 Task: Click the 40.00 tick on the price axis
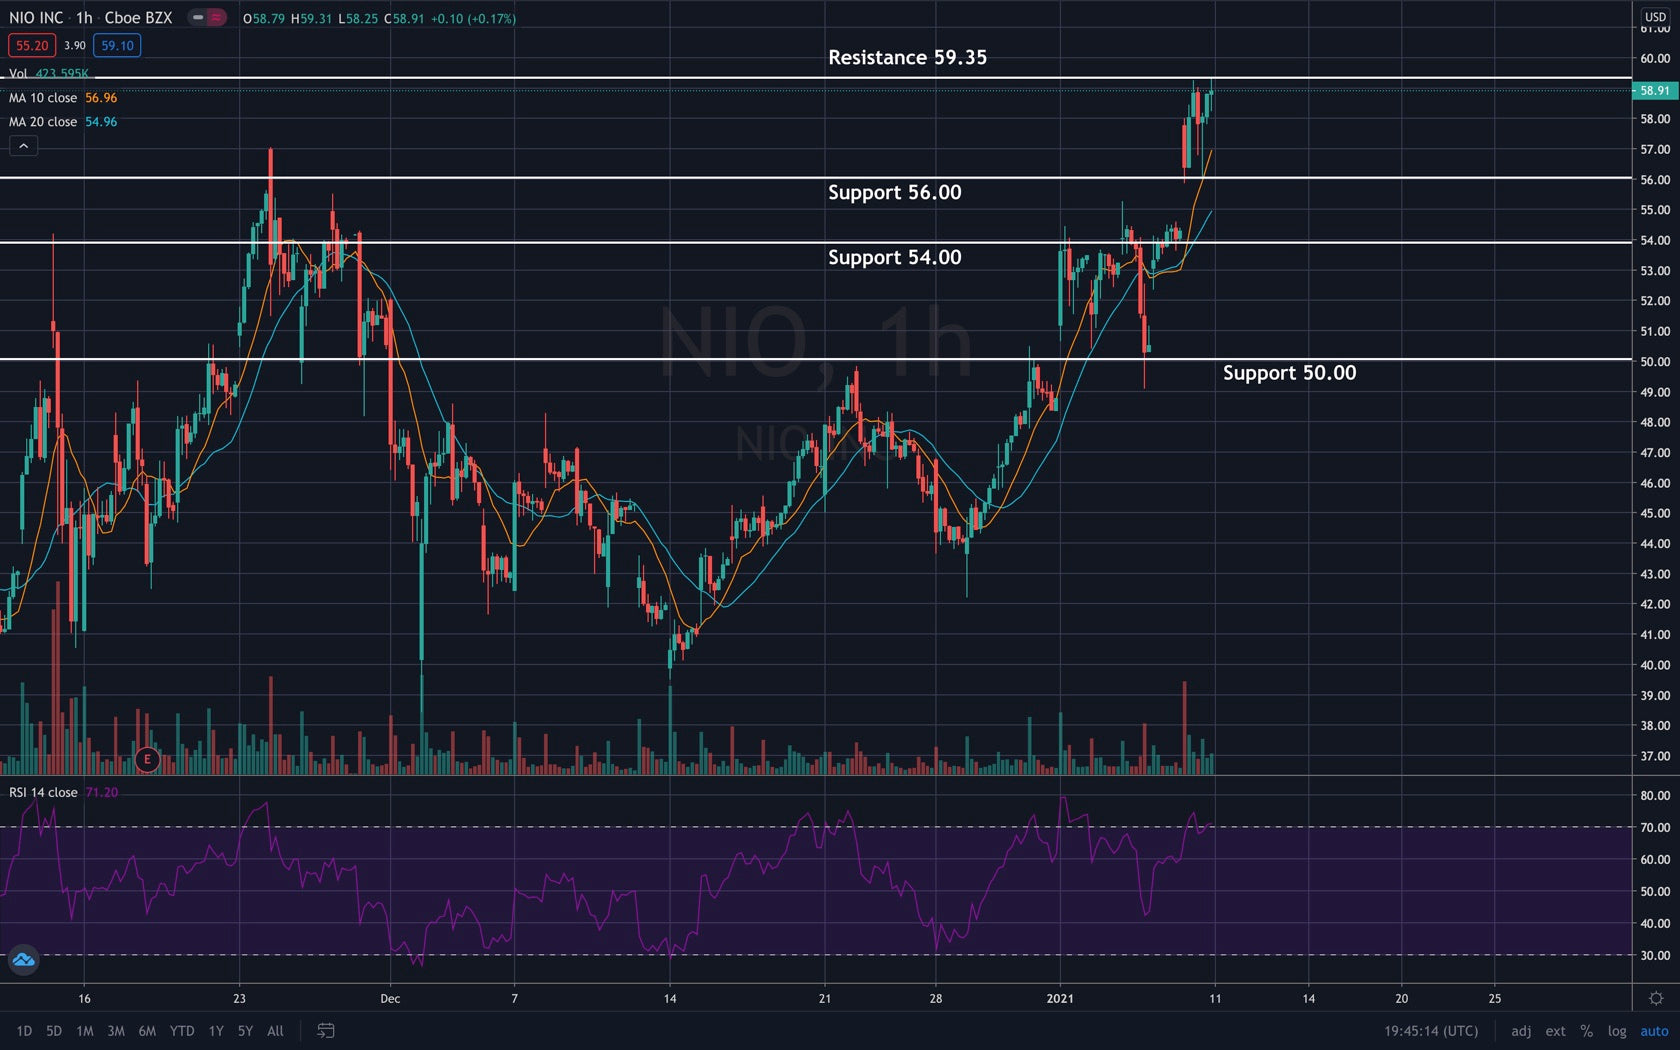tap(1655, 665)
